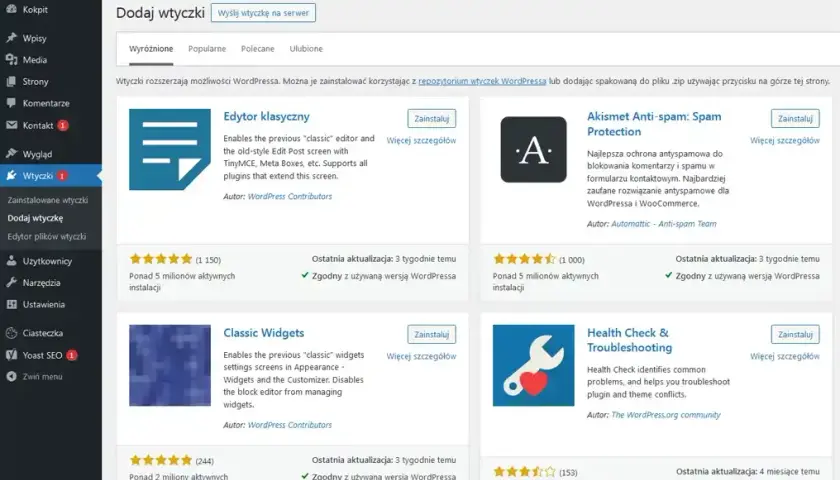Open The WordPress.org community author link
The width and height of the screenshot is (840, 480).
(x=666, y=415)
